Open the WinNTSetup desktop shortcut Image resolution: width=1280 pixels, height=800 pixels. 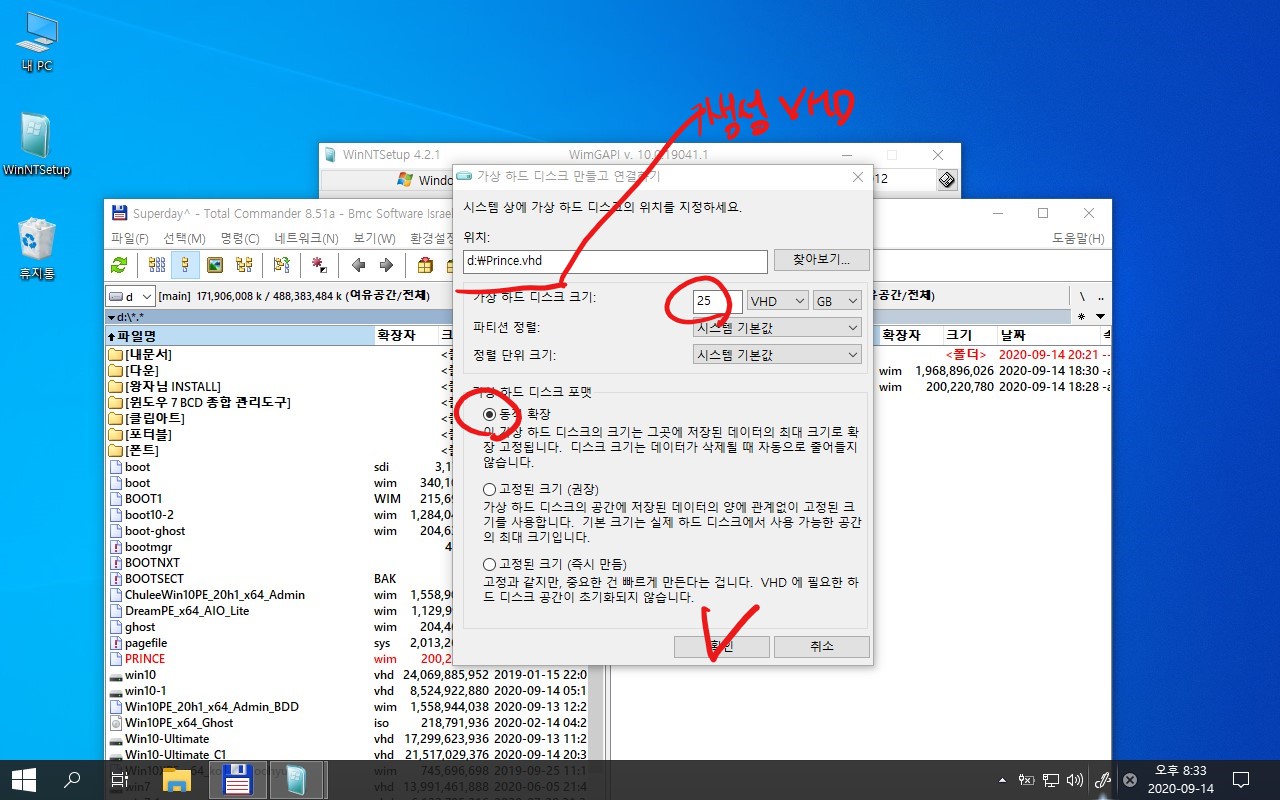[37, 145]
